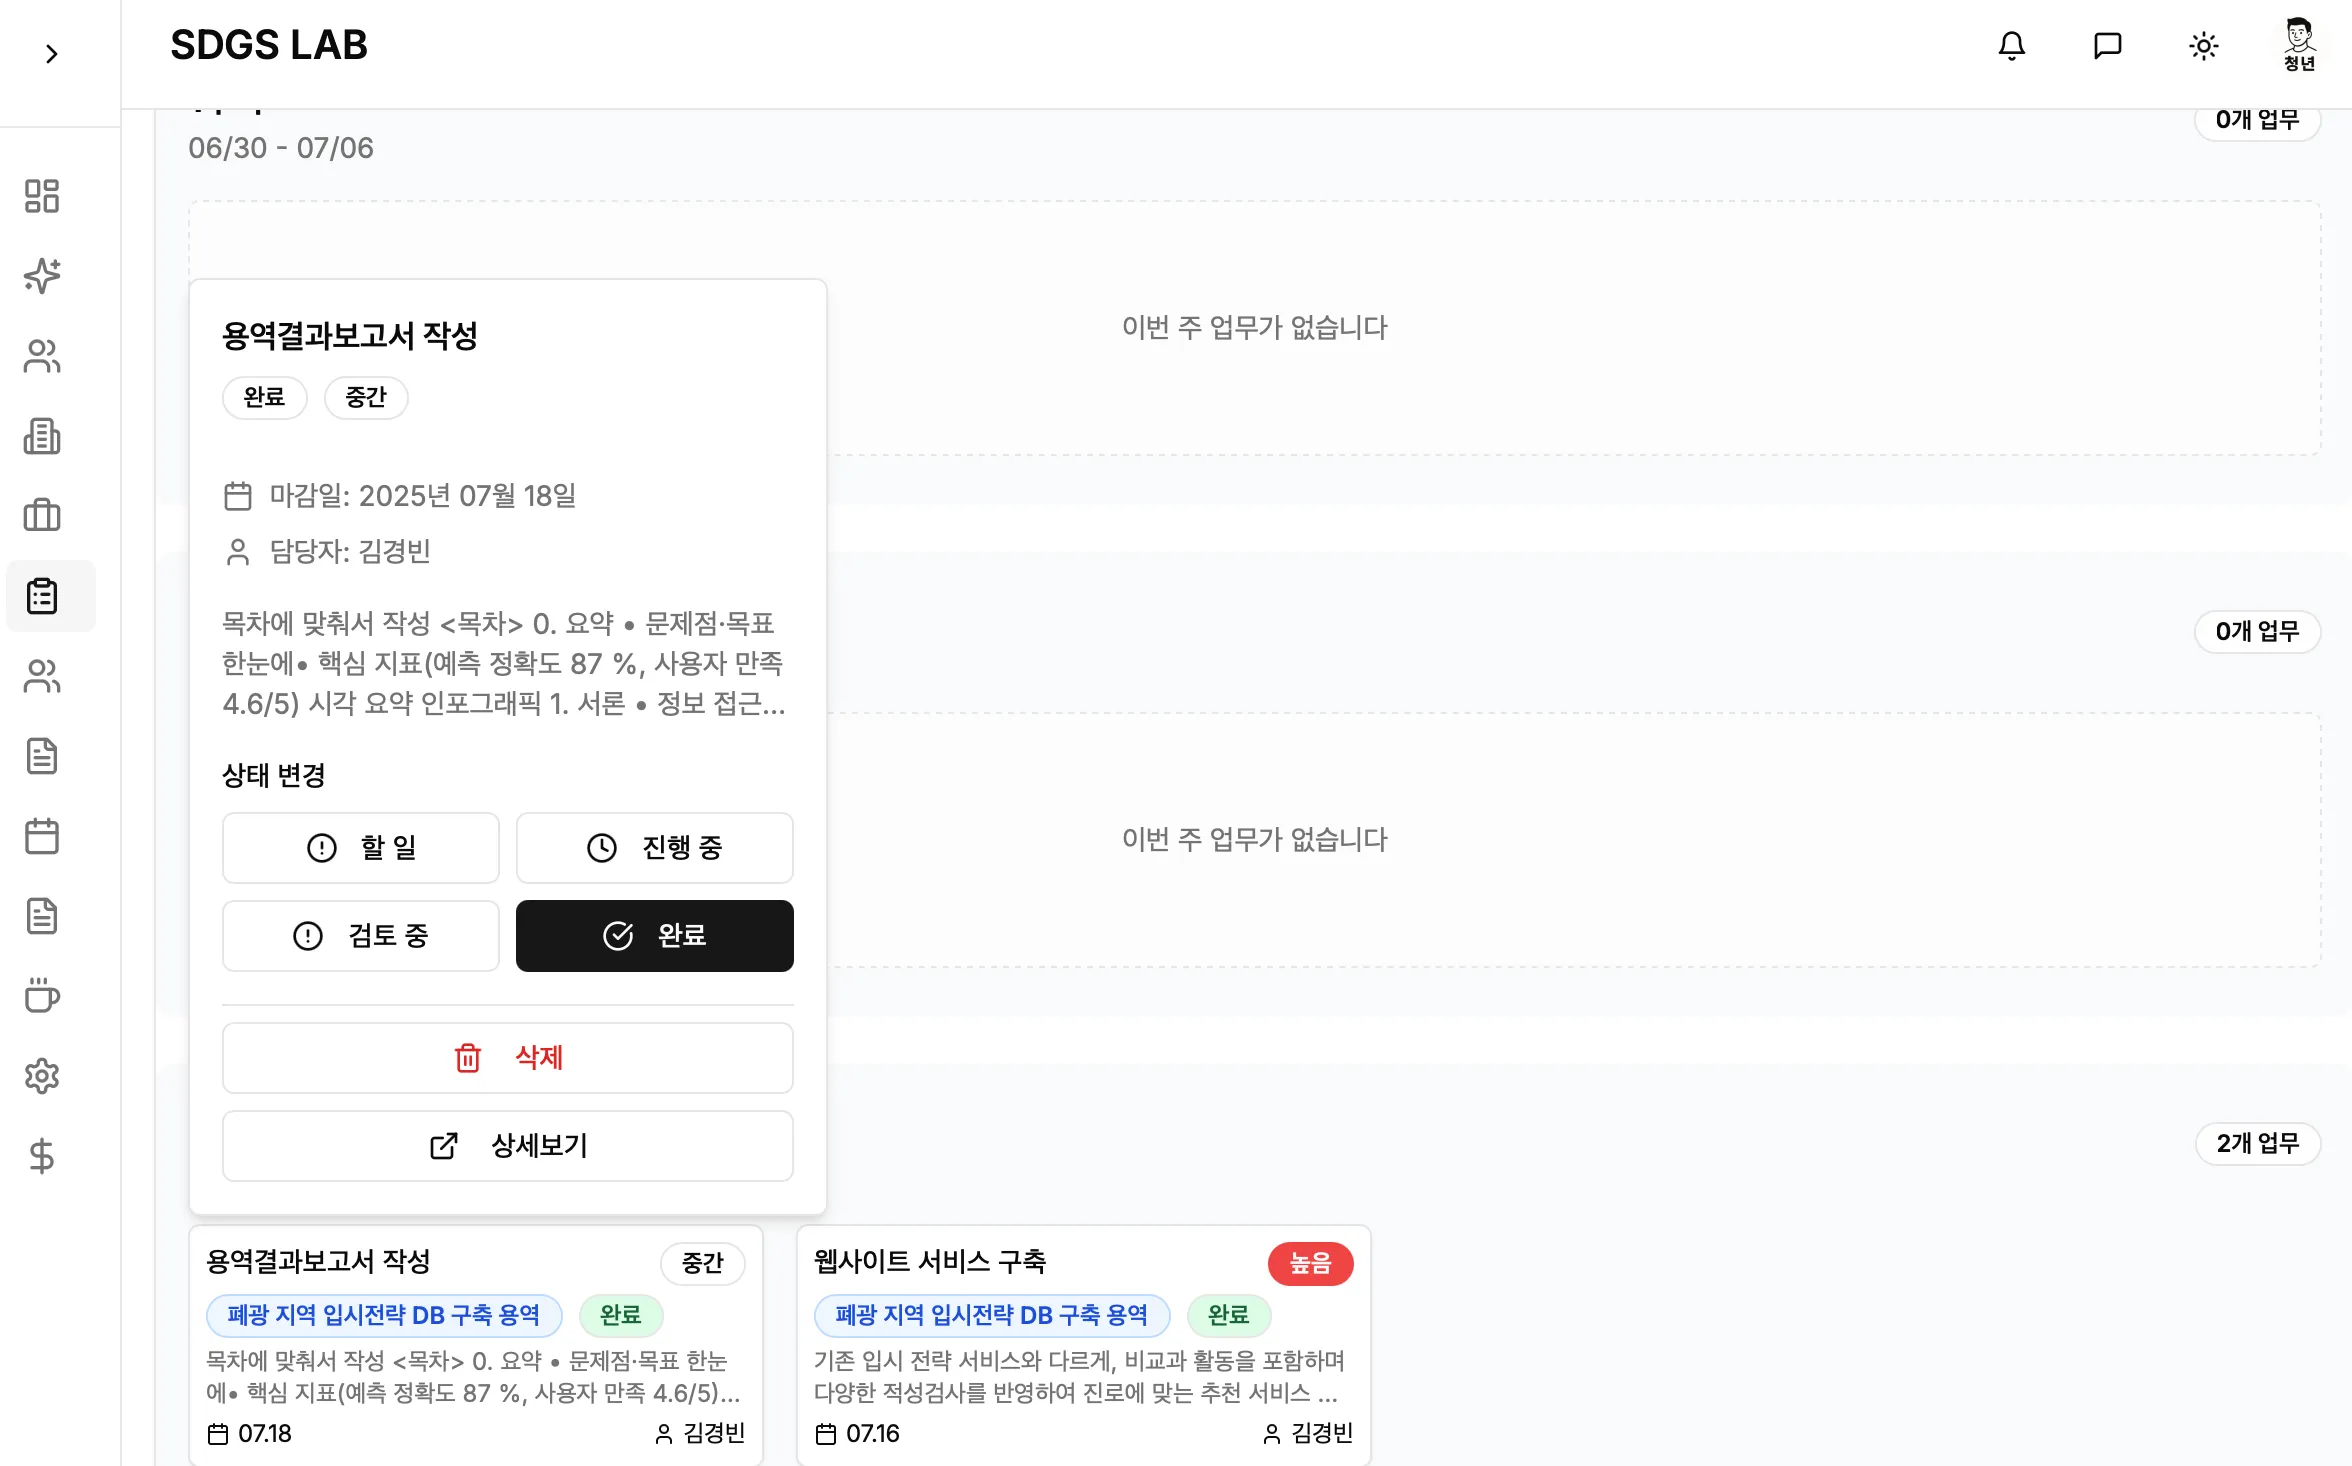Open 상세보기 detail view
Screen dimensions: 2352x1466
pos(508,1146)
